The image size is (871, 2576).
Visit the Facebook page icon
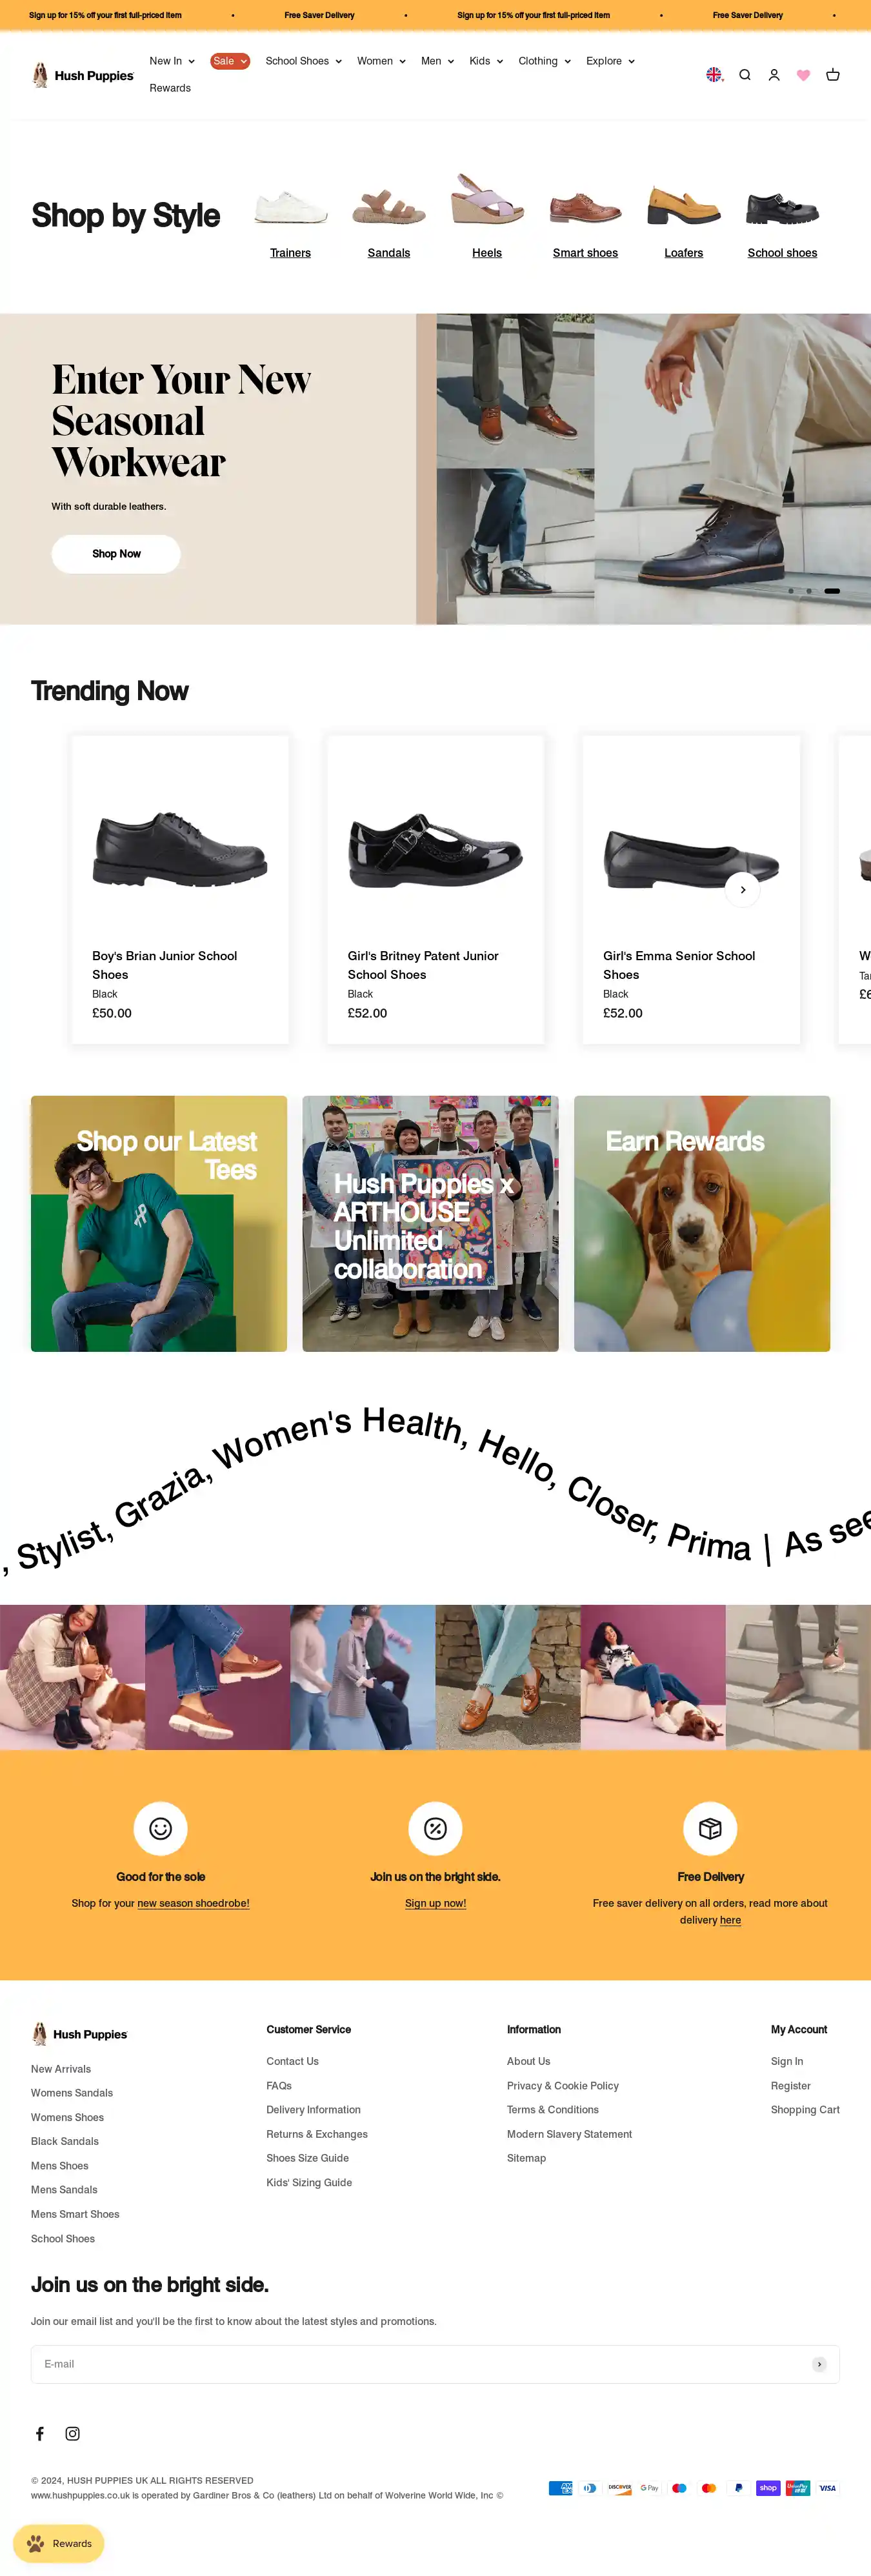(40, 2433)
